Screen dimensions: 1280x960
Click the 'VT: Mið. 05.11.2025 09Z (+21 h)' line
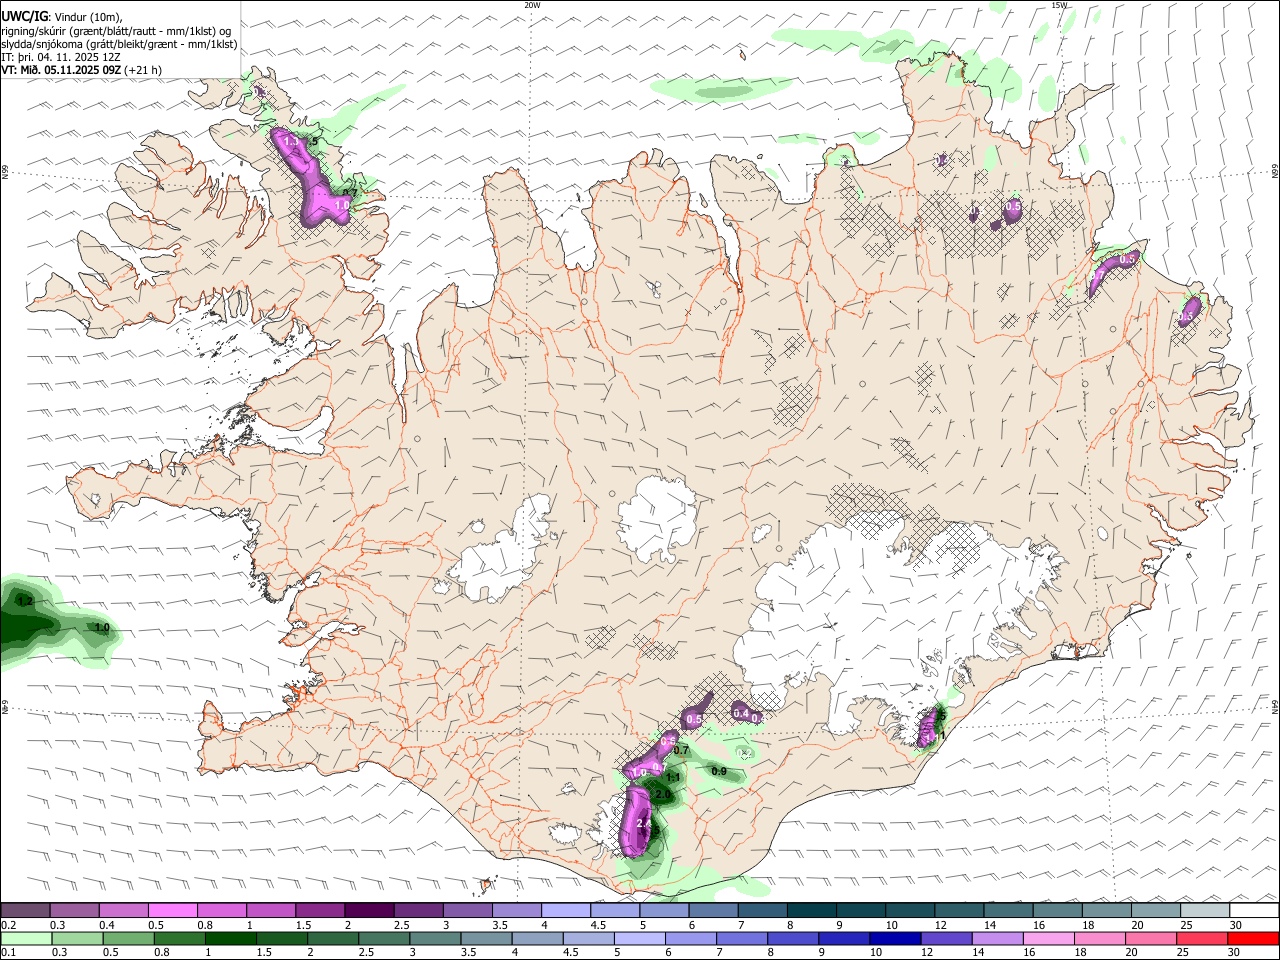point(82,70)
